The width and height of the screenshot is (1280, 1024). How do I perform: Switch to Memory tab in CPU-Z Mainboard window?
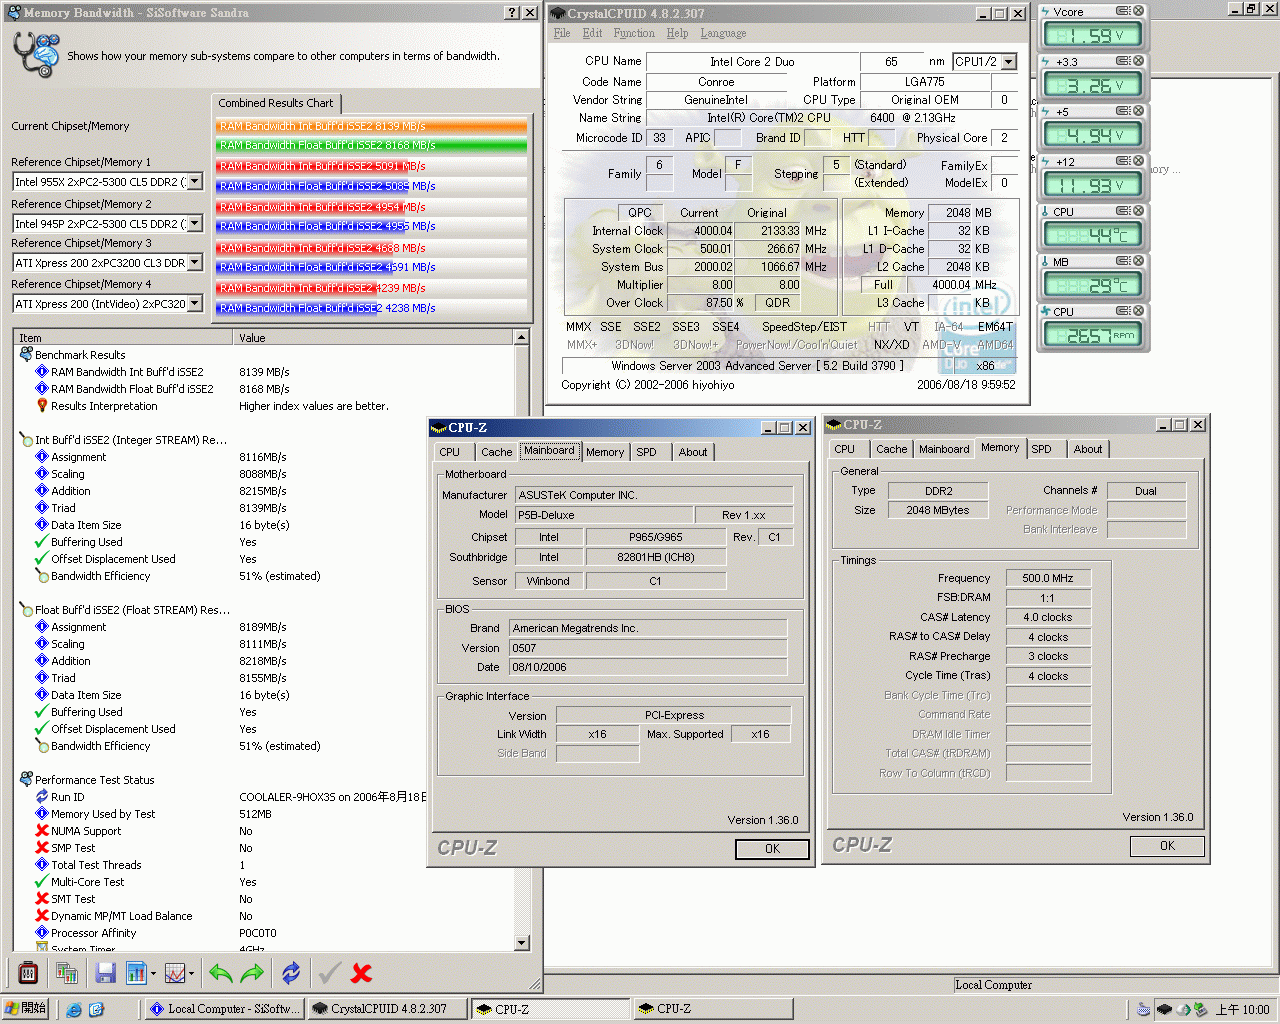(605, 452)
